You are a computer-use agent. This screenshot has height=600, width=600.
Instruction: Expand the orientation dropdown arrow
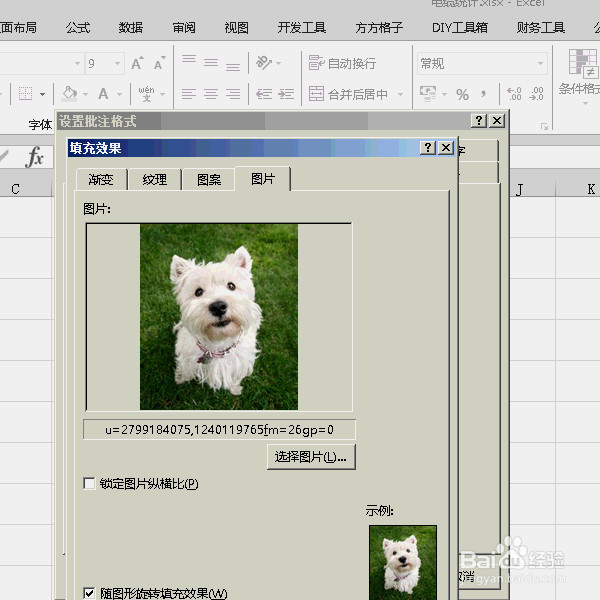click(279, 63)
